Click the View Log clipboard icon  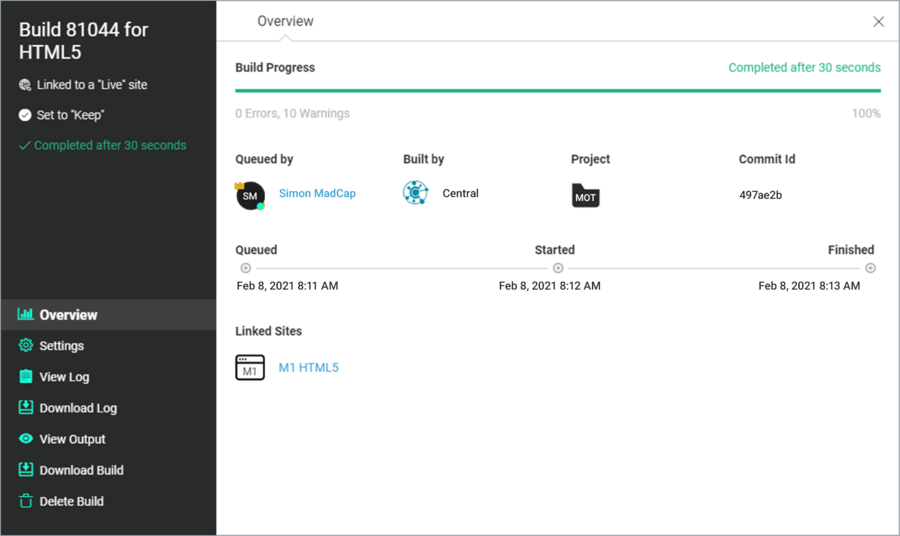[26, 376]
